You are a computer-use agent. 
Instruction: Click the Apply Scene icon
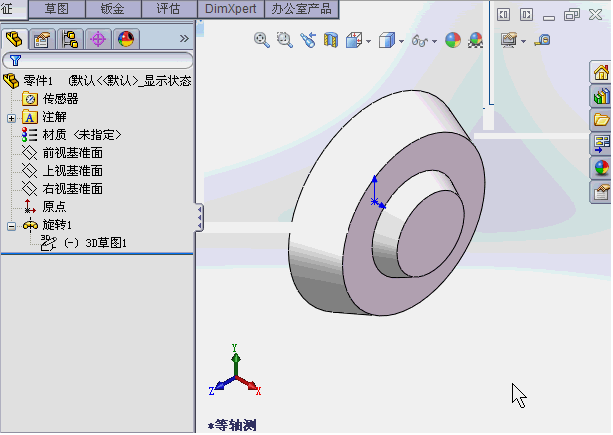point(475,40)
